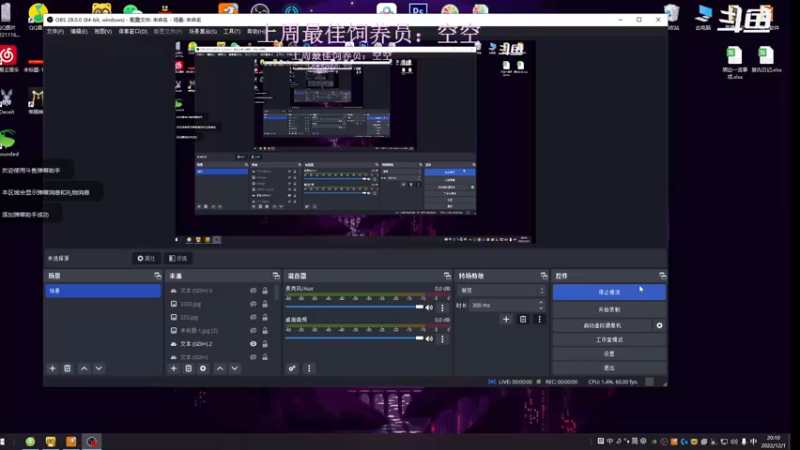
Task: Show the 未标题-1.jpg (2) source
Action: tap(253, 331)
